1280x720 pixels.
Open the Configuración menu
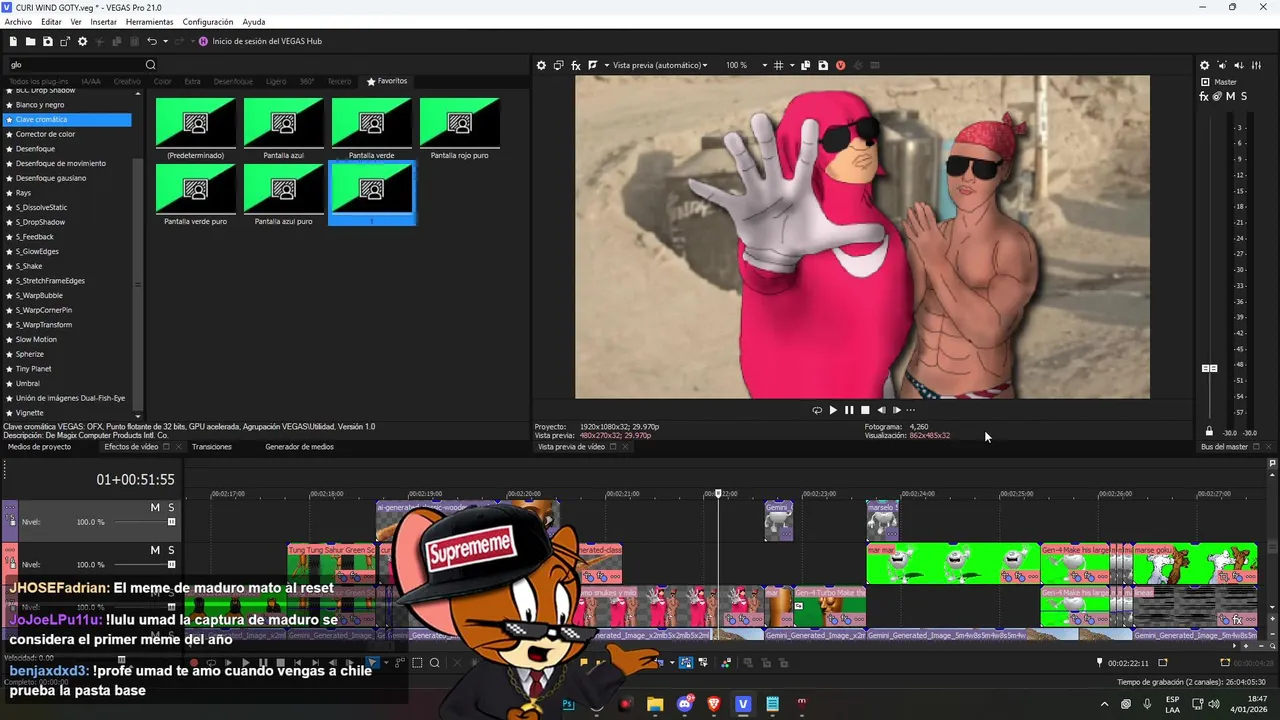[208, 22]
